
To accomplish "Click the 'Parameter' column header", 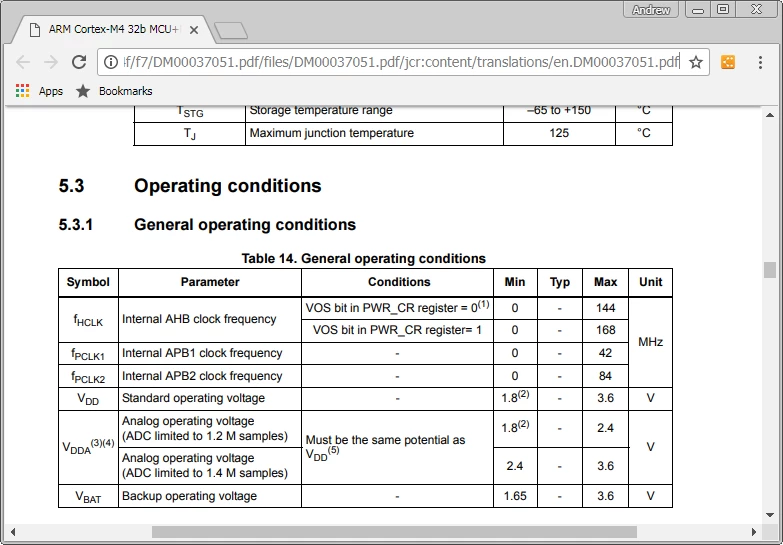I will (210, 282).
